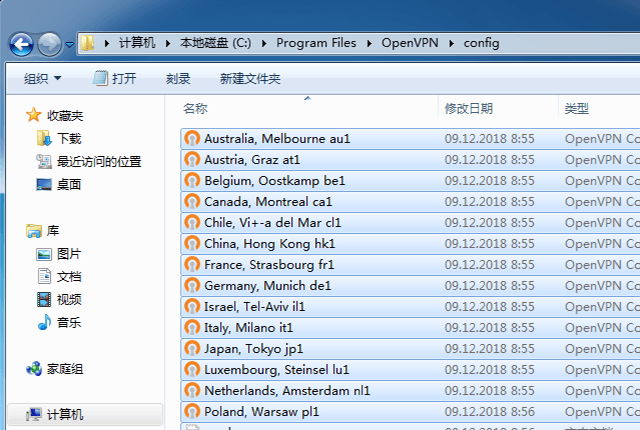
Task: Select 收藏夹 in the navigation pane
Action: click(x=65, y=116)
